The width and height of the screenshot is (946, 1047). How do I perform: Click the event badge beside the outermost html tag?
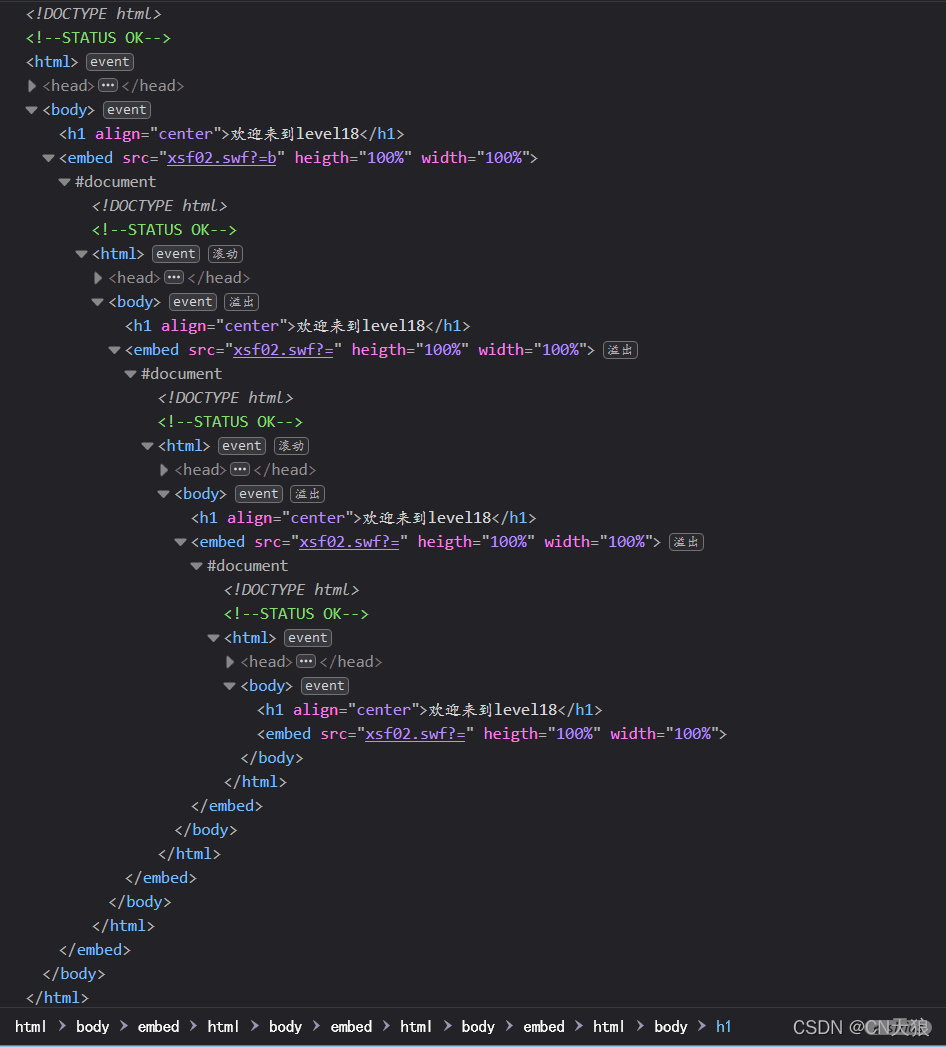[x=109, y=62]
